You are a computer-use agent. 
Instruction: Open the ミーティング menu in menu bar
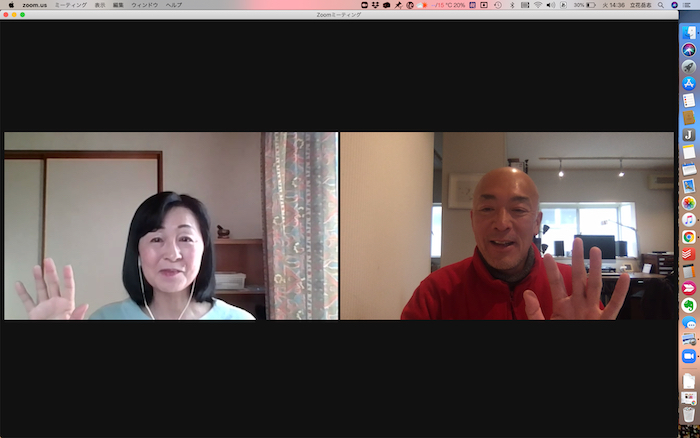70,5
